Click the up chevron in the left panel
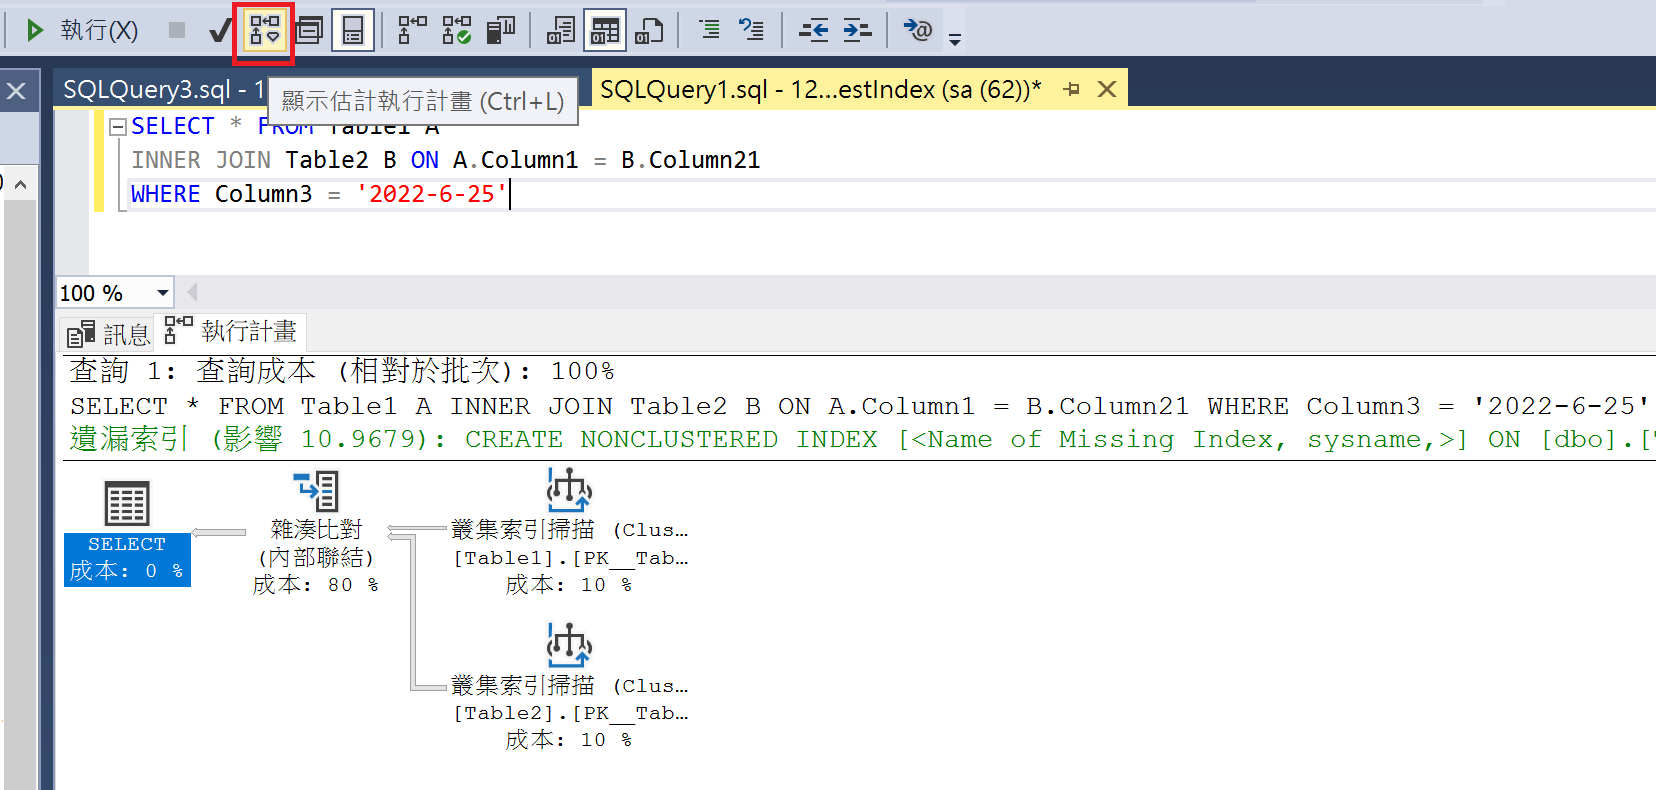The height and width of the screenshot is (790, 1656). [x=20, y=184]
